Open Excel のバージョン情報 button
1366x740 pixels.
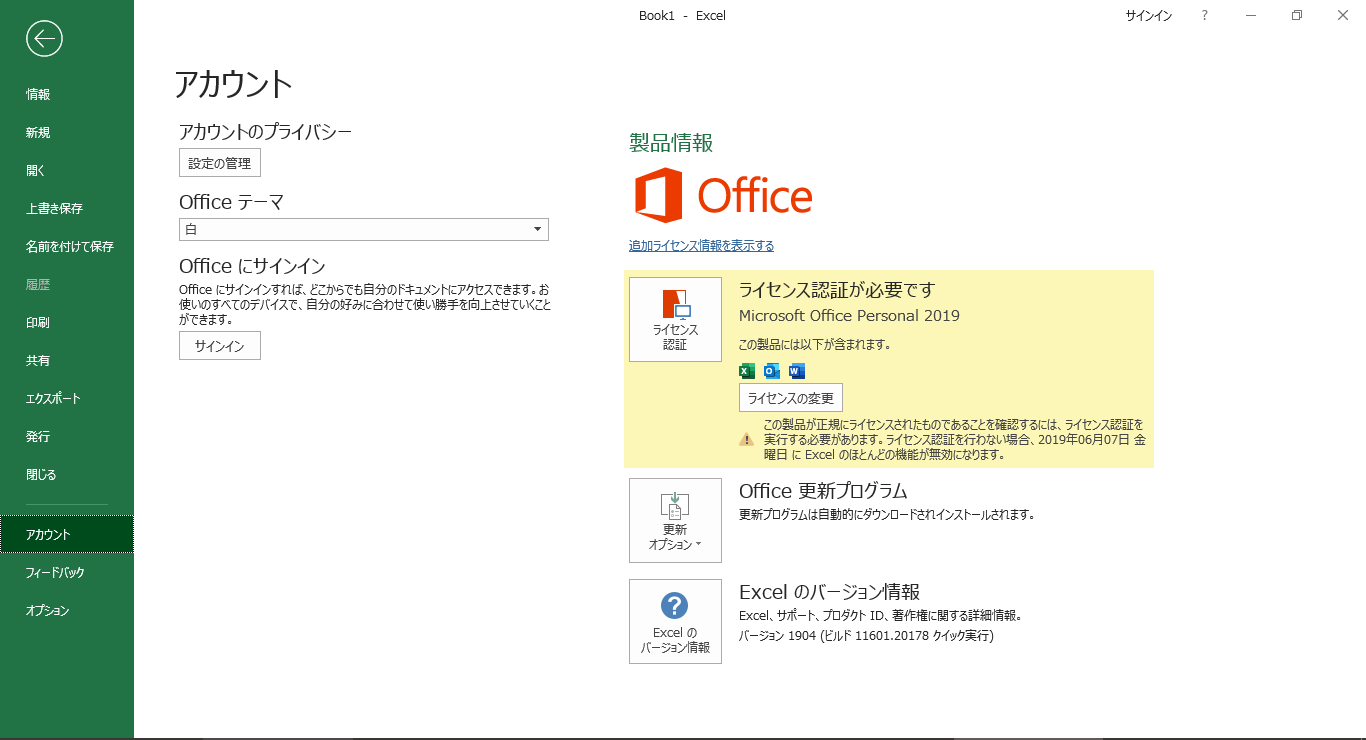point(675,621)
